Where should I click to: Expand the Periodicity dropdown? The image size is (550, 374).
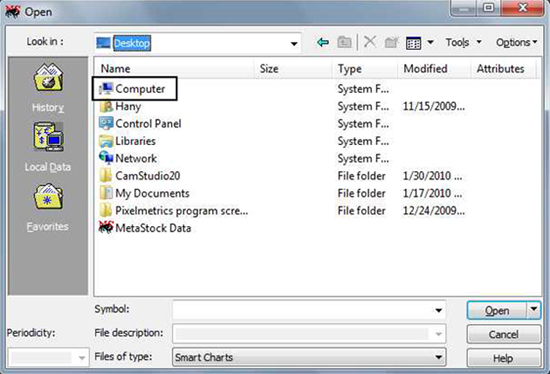[x=81, y=358]
